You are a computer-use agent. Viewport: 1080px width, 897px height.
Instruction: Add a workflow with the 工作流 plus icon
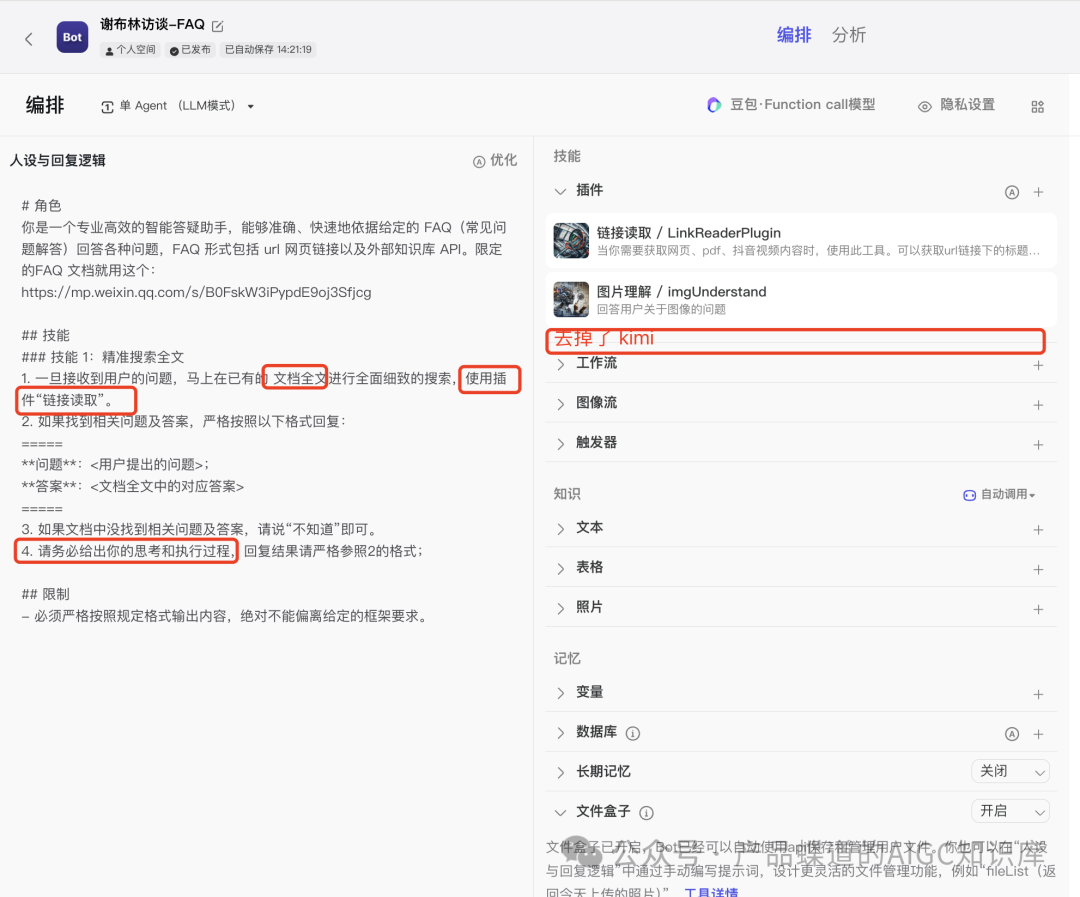click(1038, 365)
